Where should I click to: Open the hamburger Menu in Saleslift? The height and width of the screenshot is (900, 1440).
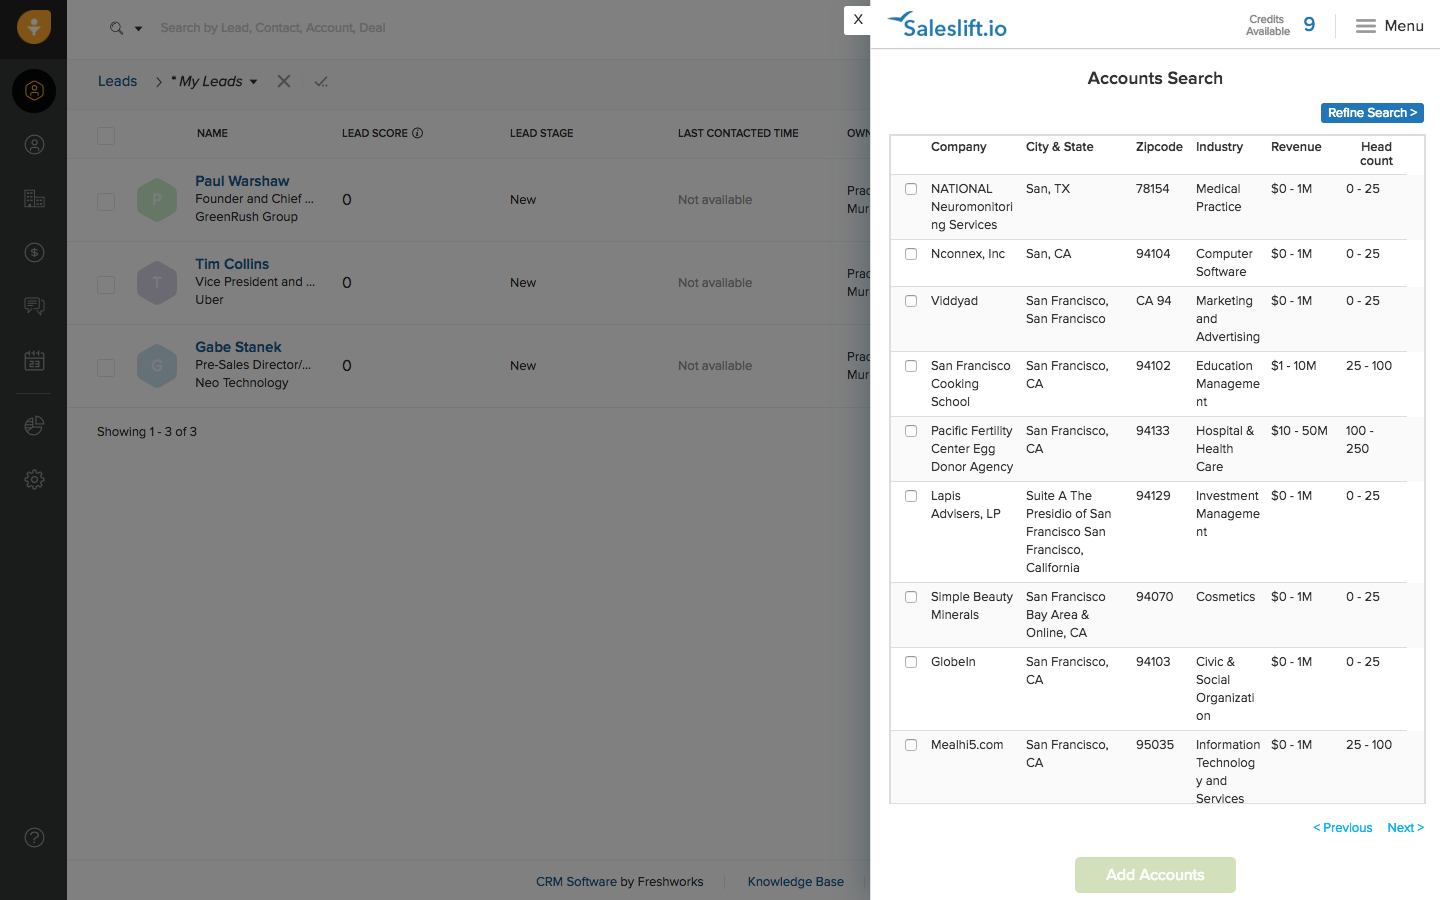click(1389, 26)
